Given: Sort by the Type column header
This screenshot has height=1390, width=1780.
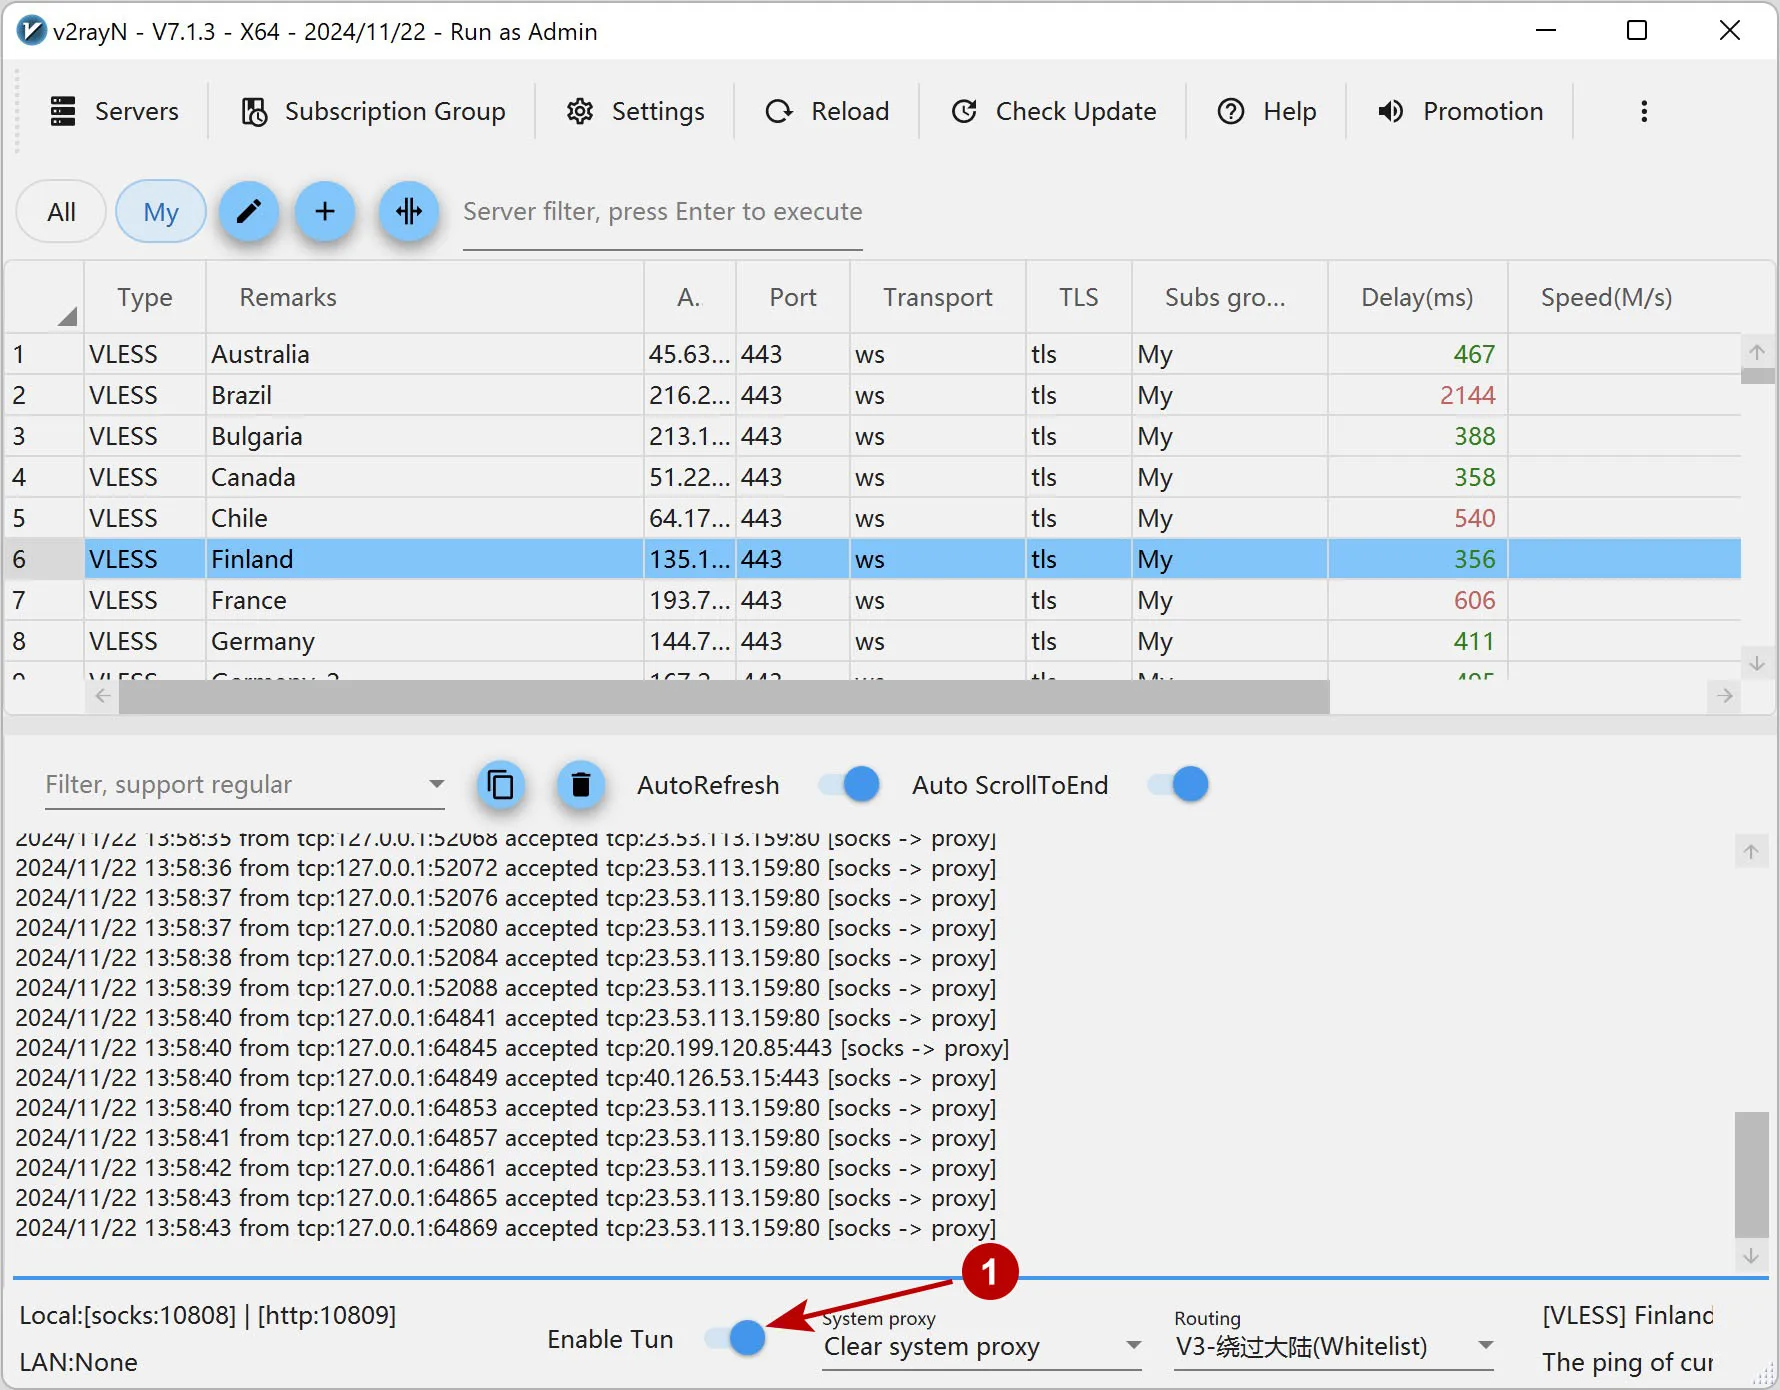Looking at the screenshot, I should (145, 297).
